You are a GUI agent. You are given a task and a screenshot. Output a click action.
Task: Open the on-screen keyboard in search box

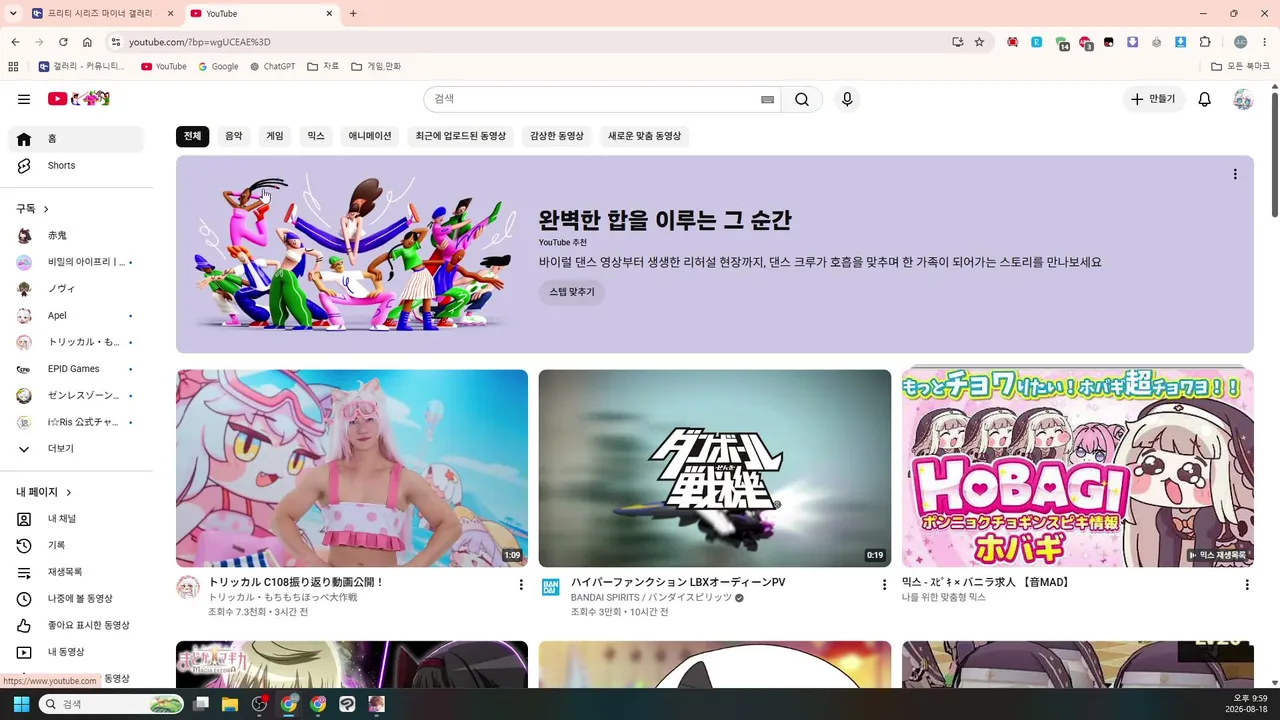tap(767, 99)
